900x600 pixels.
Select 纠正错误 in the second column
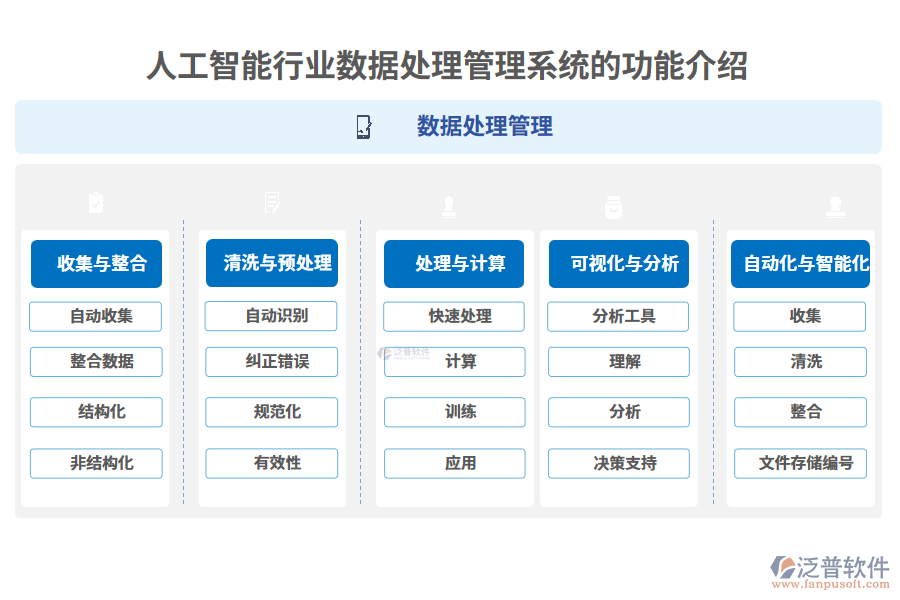[x=271, y=362]
